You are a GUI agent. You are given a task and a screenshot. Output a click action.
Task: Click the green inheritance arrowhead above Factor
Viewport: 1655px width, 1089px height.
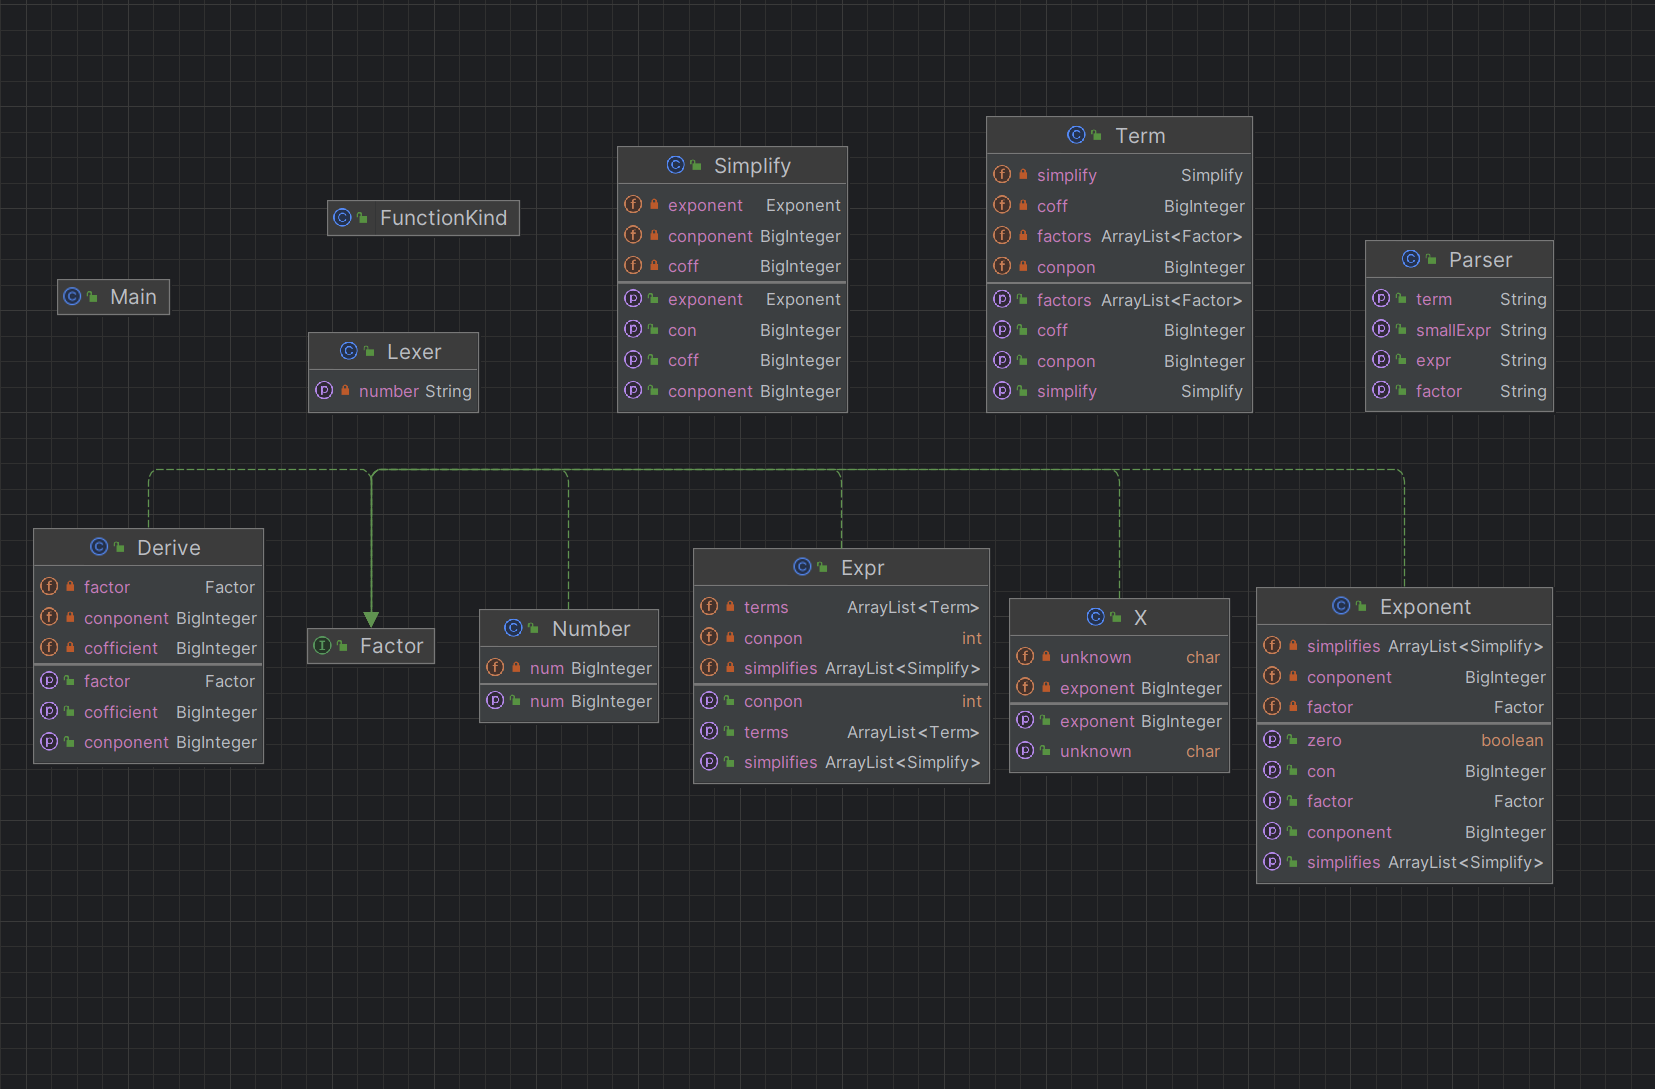tap(371, 619)
